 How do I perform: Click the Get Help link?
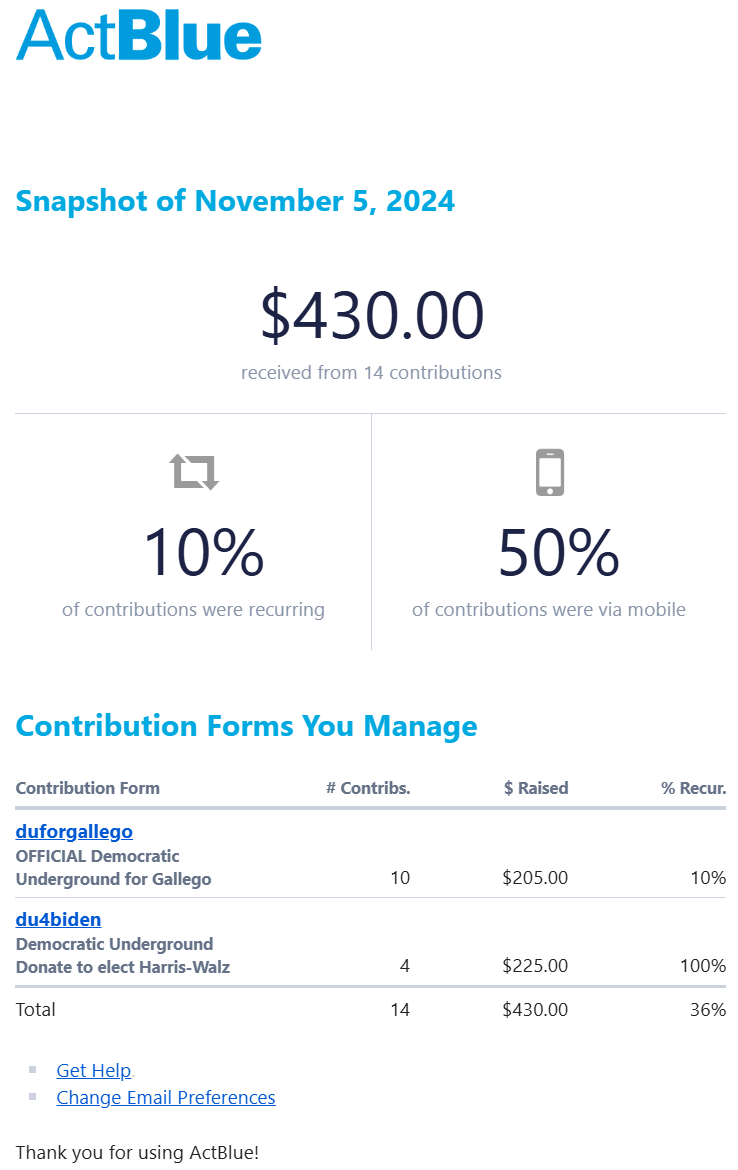click(x=94, y=1070)
